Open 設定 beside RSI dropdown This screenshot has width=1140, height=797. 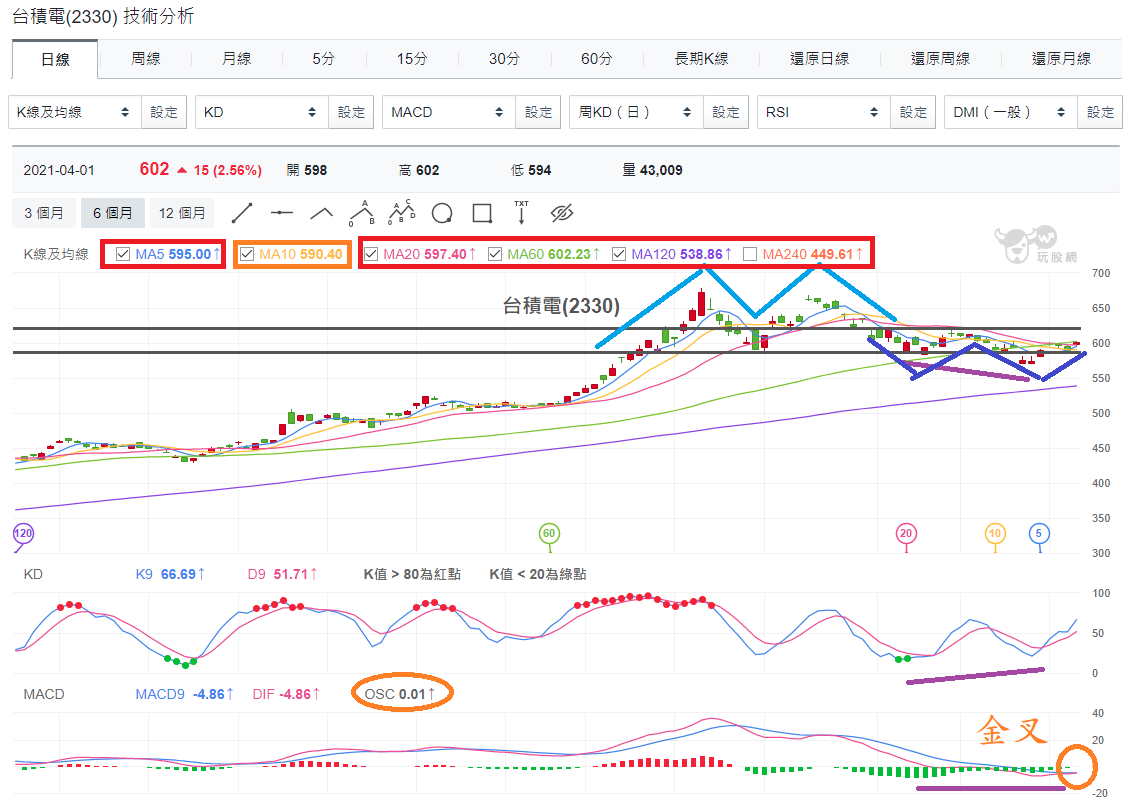(x=913, y=112)
